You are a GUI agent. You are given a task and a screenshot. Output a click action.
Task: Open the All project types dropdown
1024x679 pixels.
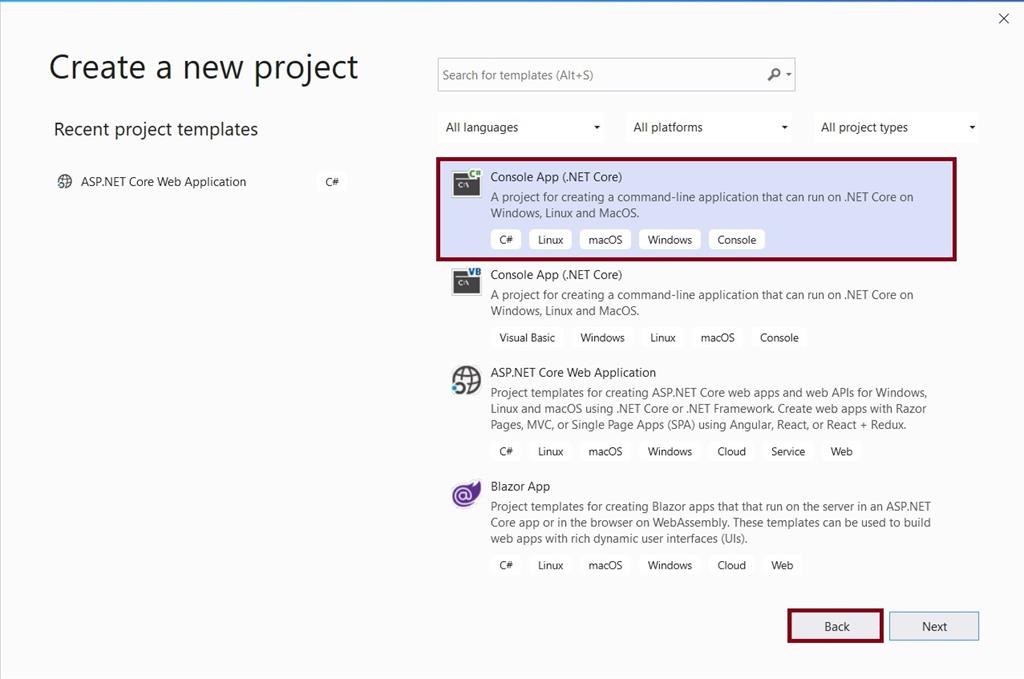tap(897, 127)
